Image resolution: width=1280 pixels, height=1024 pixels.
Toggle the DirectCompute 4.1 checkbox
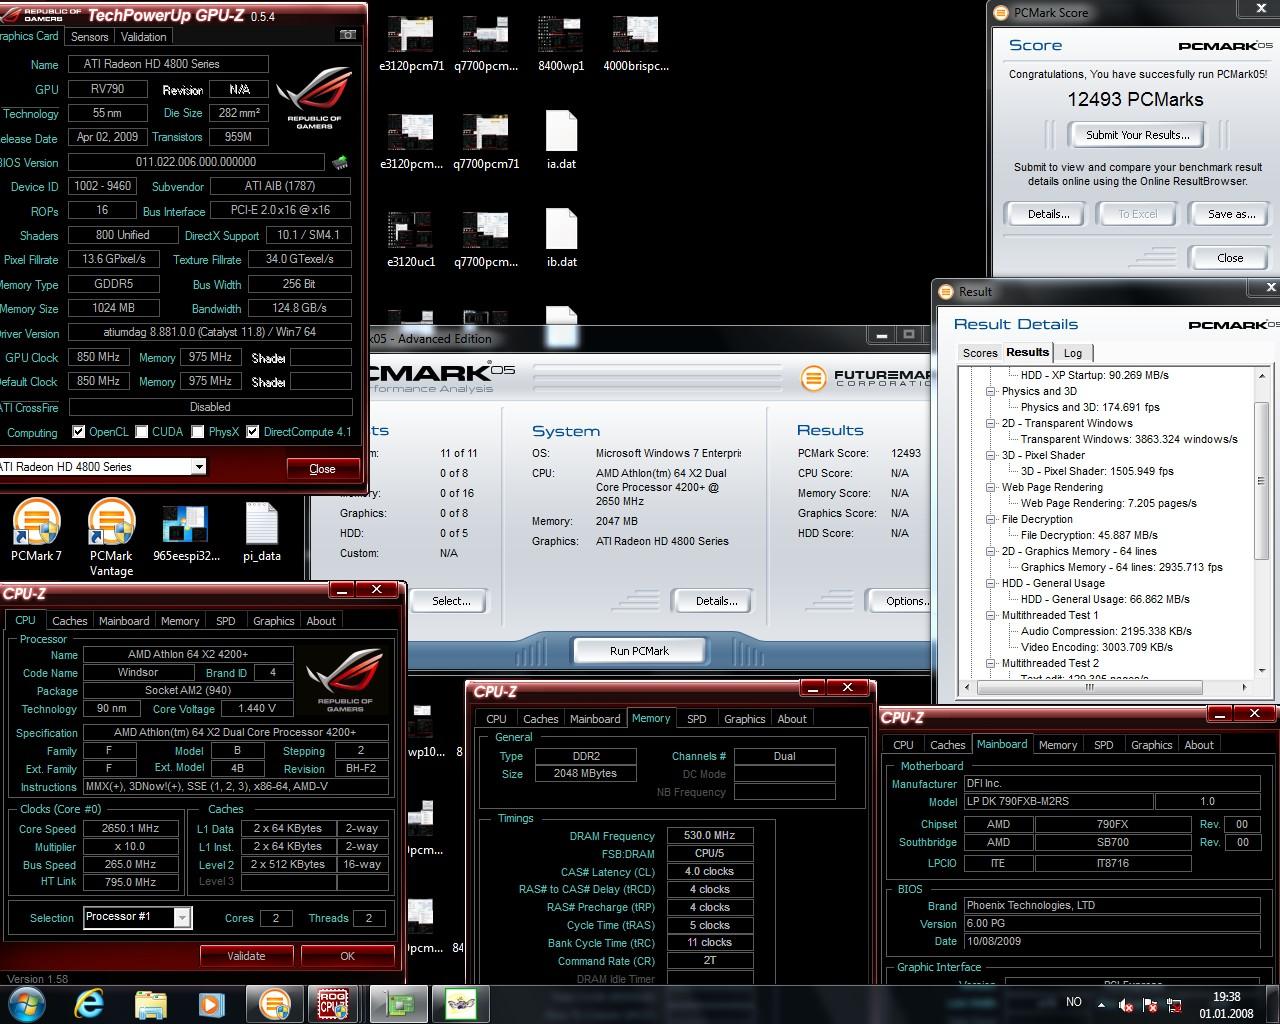[x=253, y=432]
